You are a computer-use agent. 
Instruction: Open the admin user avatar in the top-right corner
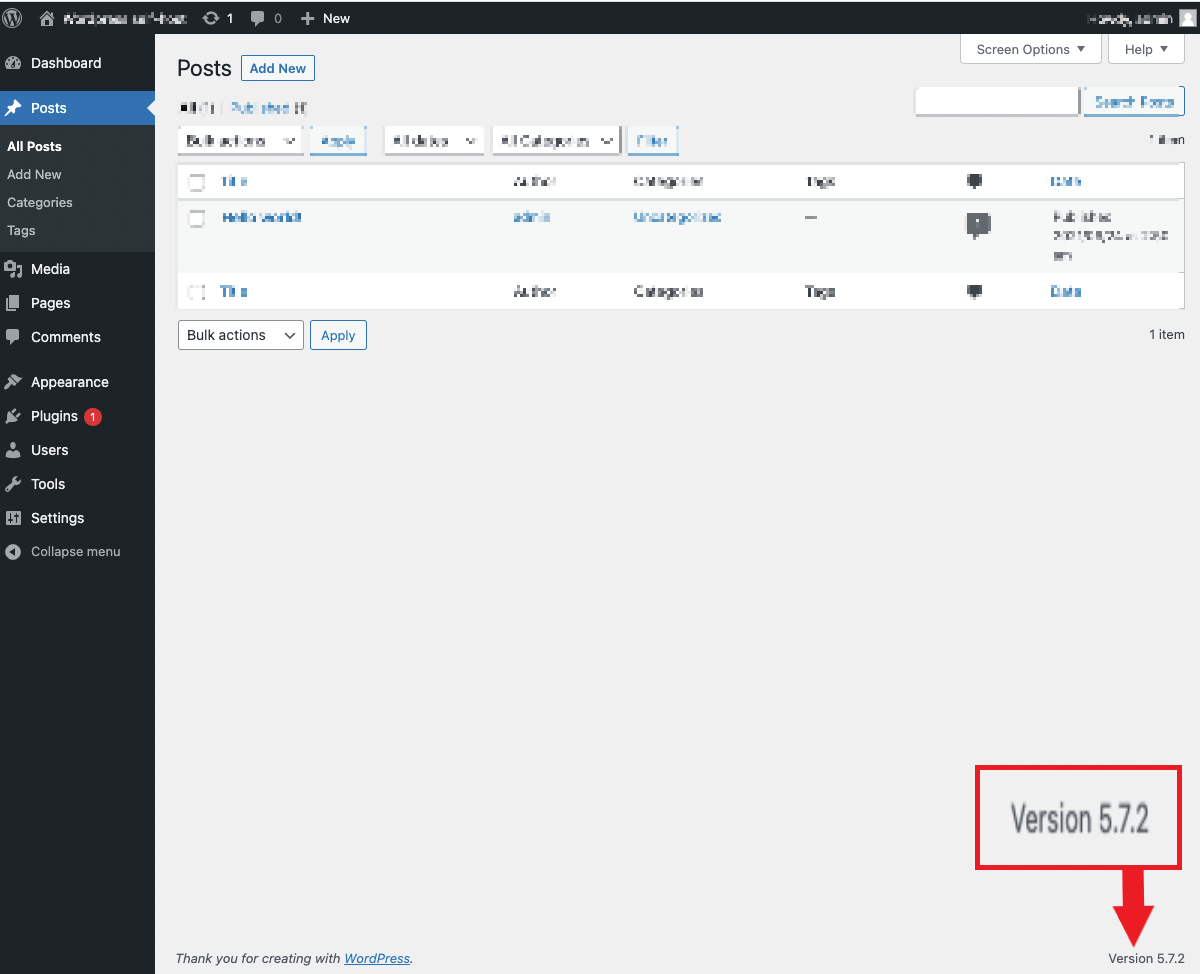coord(1187,18)
